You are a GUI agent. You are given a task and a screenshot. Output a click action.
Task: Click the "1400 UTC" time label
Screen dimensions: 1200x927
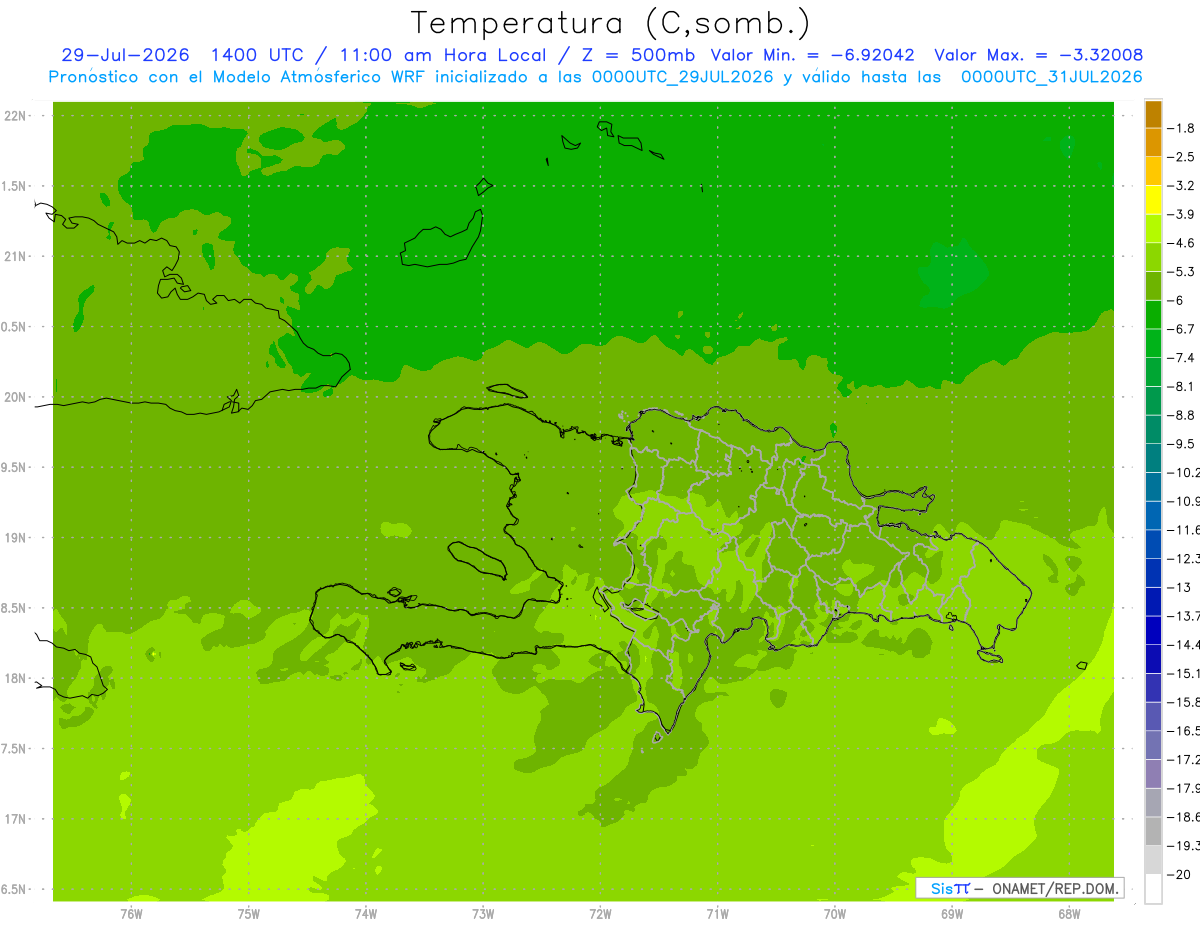(260, 55)
